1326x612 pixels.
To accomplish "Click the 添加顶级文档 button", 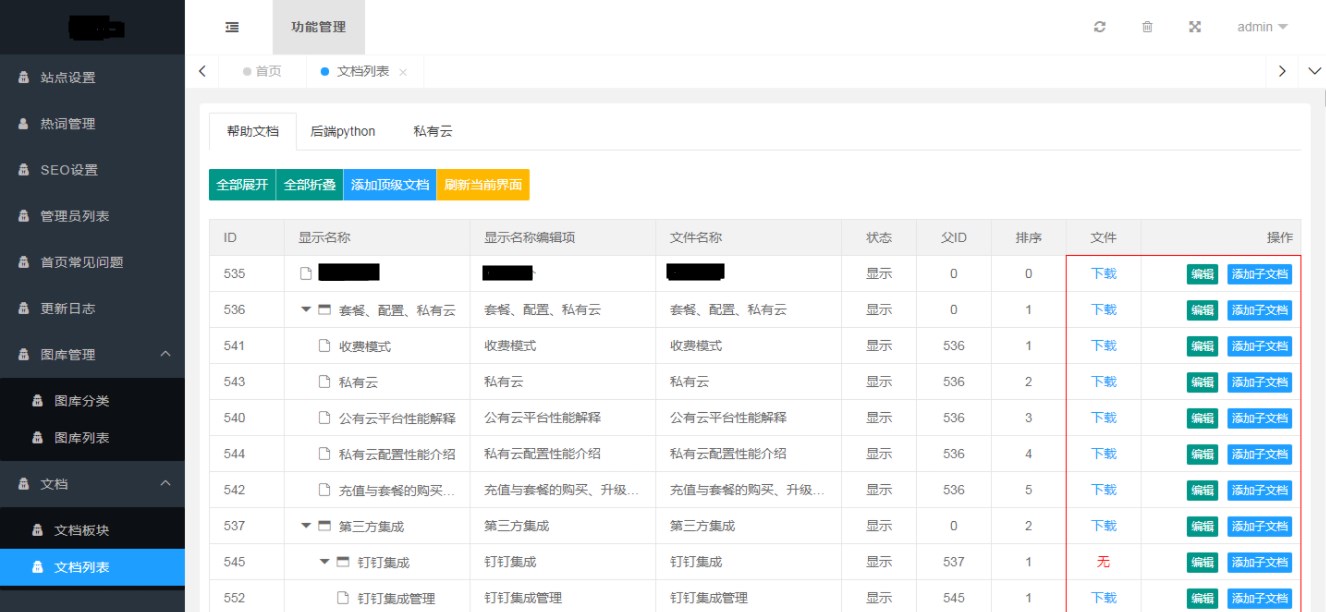I will point(389,185).
